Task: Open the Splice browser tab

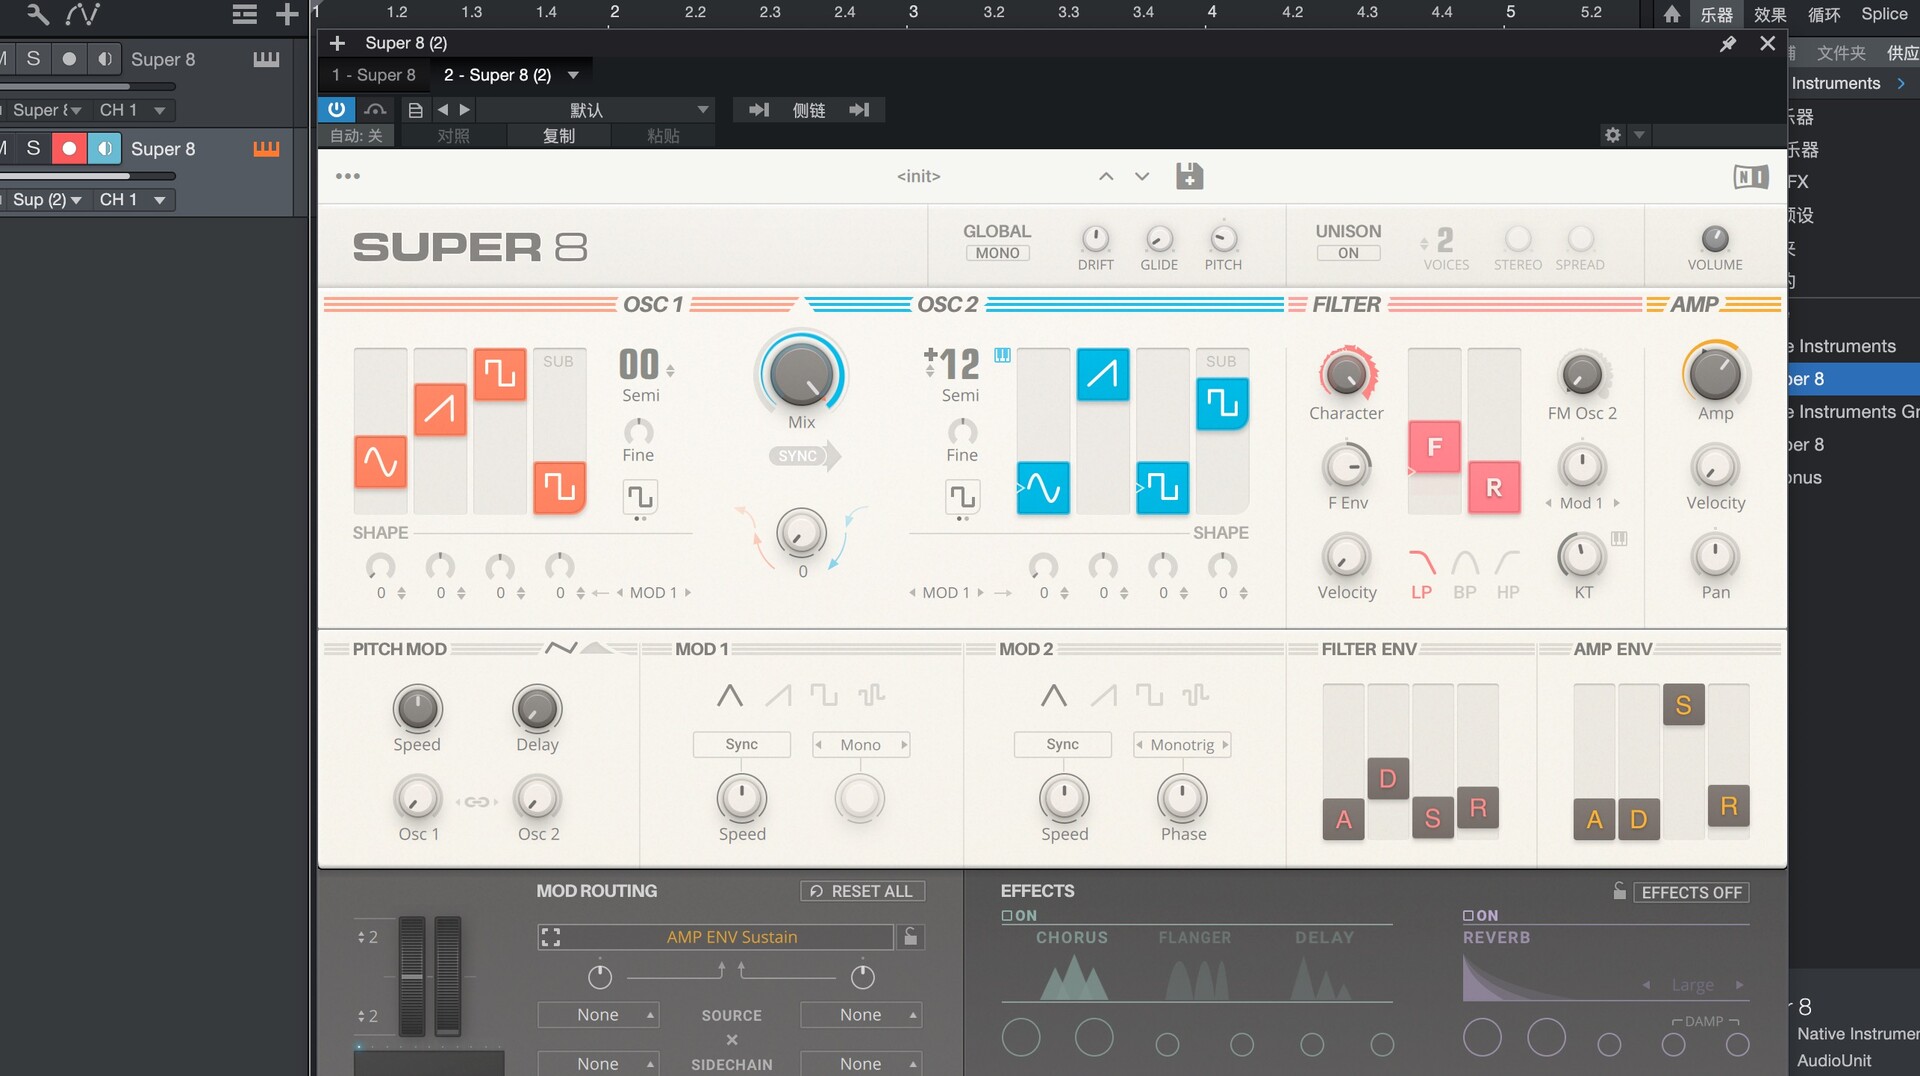Action: point(1884,14)
